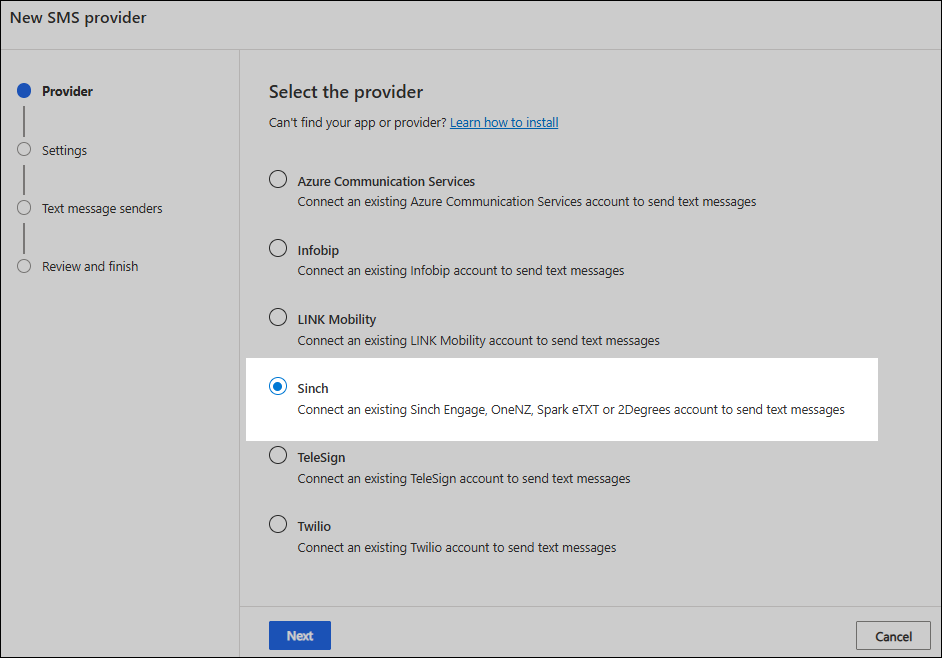This screenshot has height=658, width=942.
Task: Jump to the Settings wizard step
Action: (x=64, y=150)
